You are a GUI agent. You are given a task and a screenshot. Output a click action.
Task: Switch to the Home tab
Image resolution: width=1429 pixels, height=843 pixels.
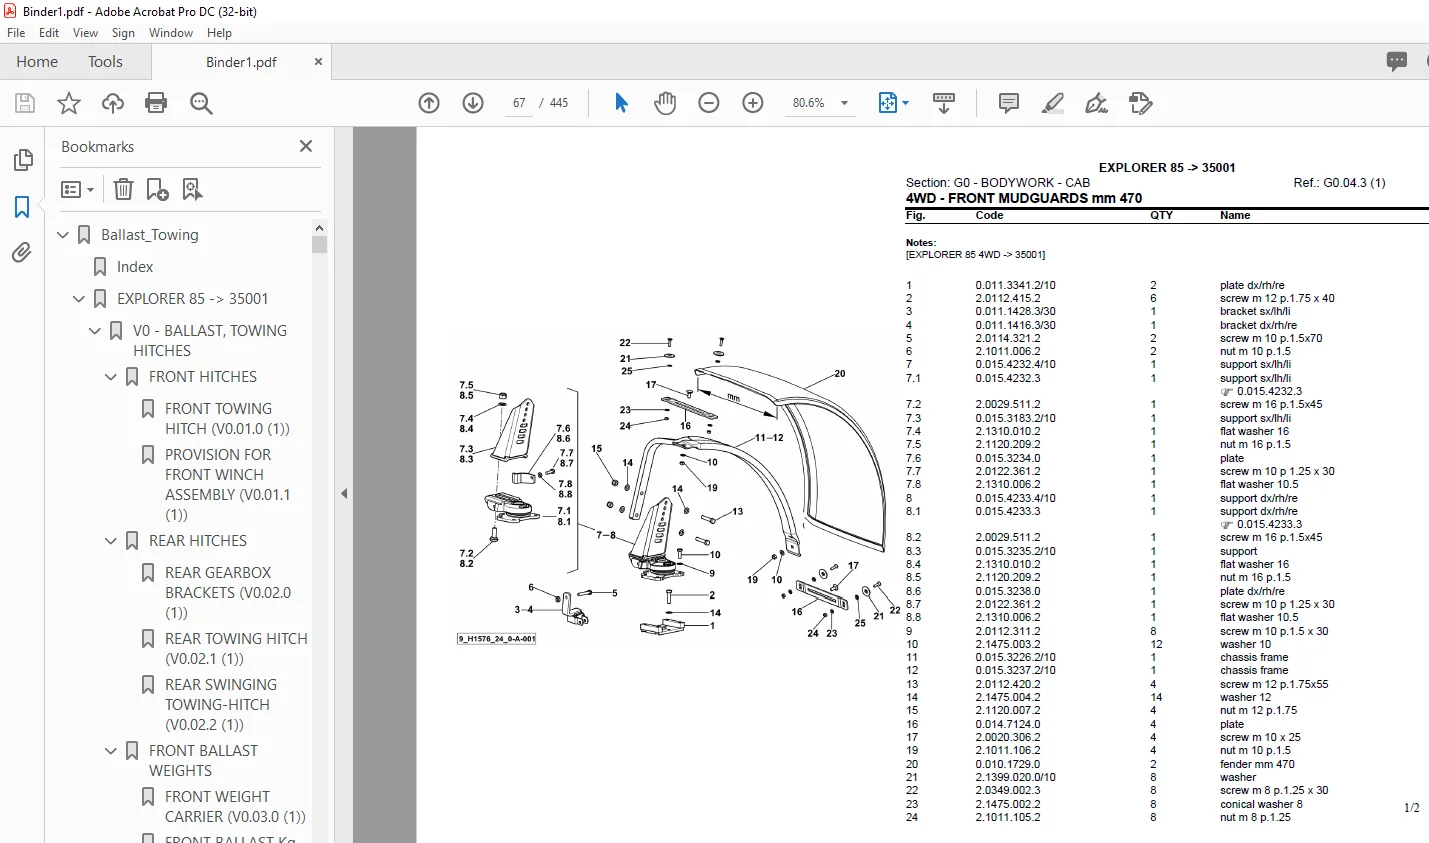click(37, 62)
